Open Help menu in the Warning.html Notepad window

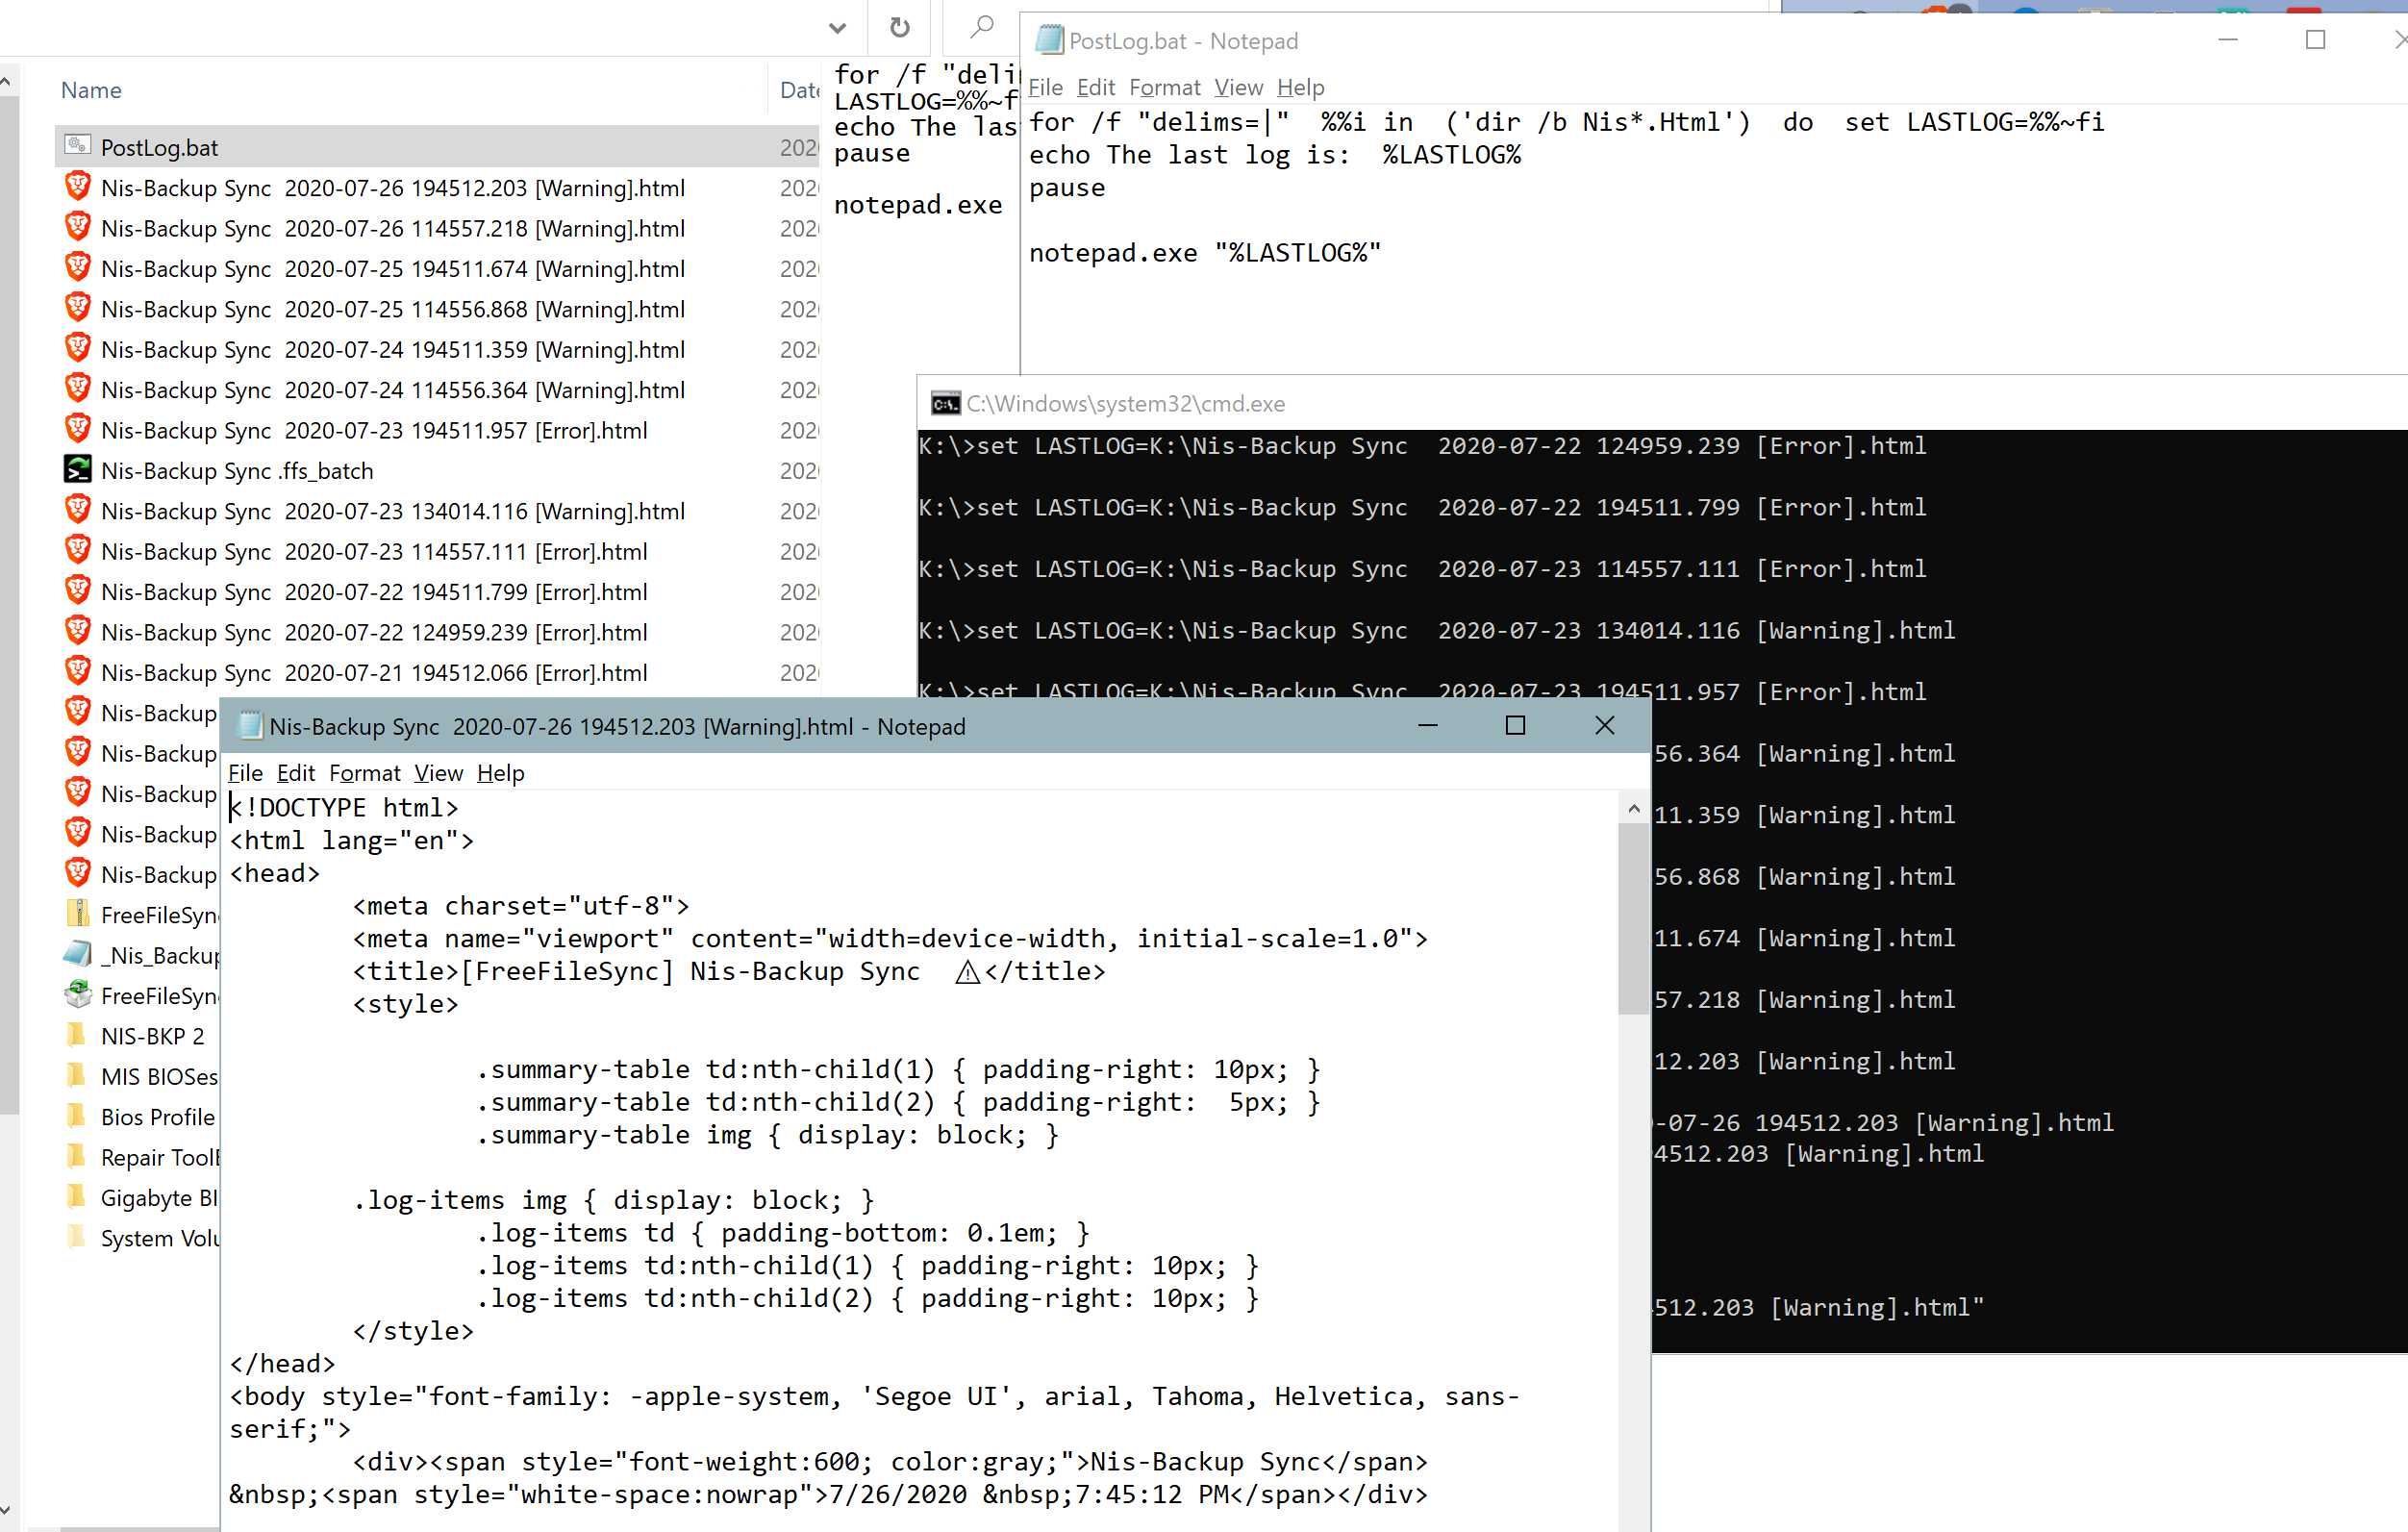(x=500, y=773)
